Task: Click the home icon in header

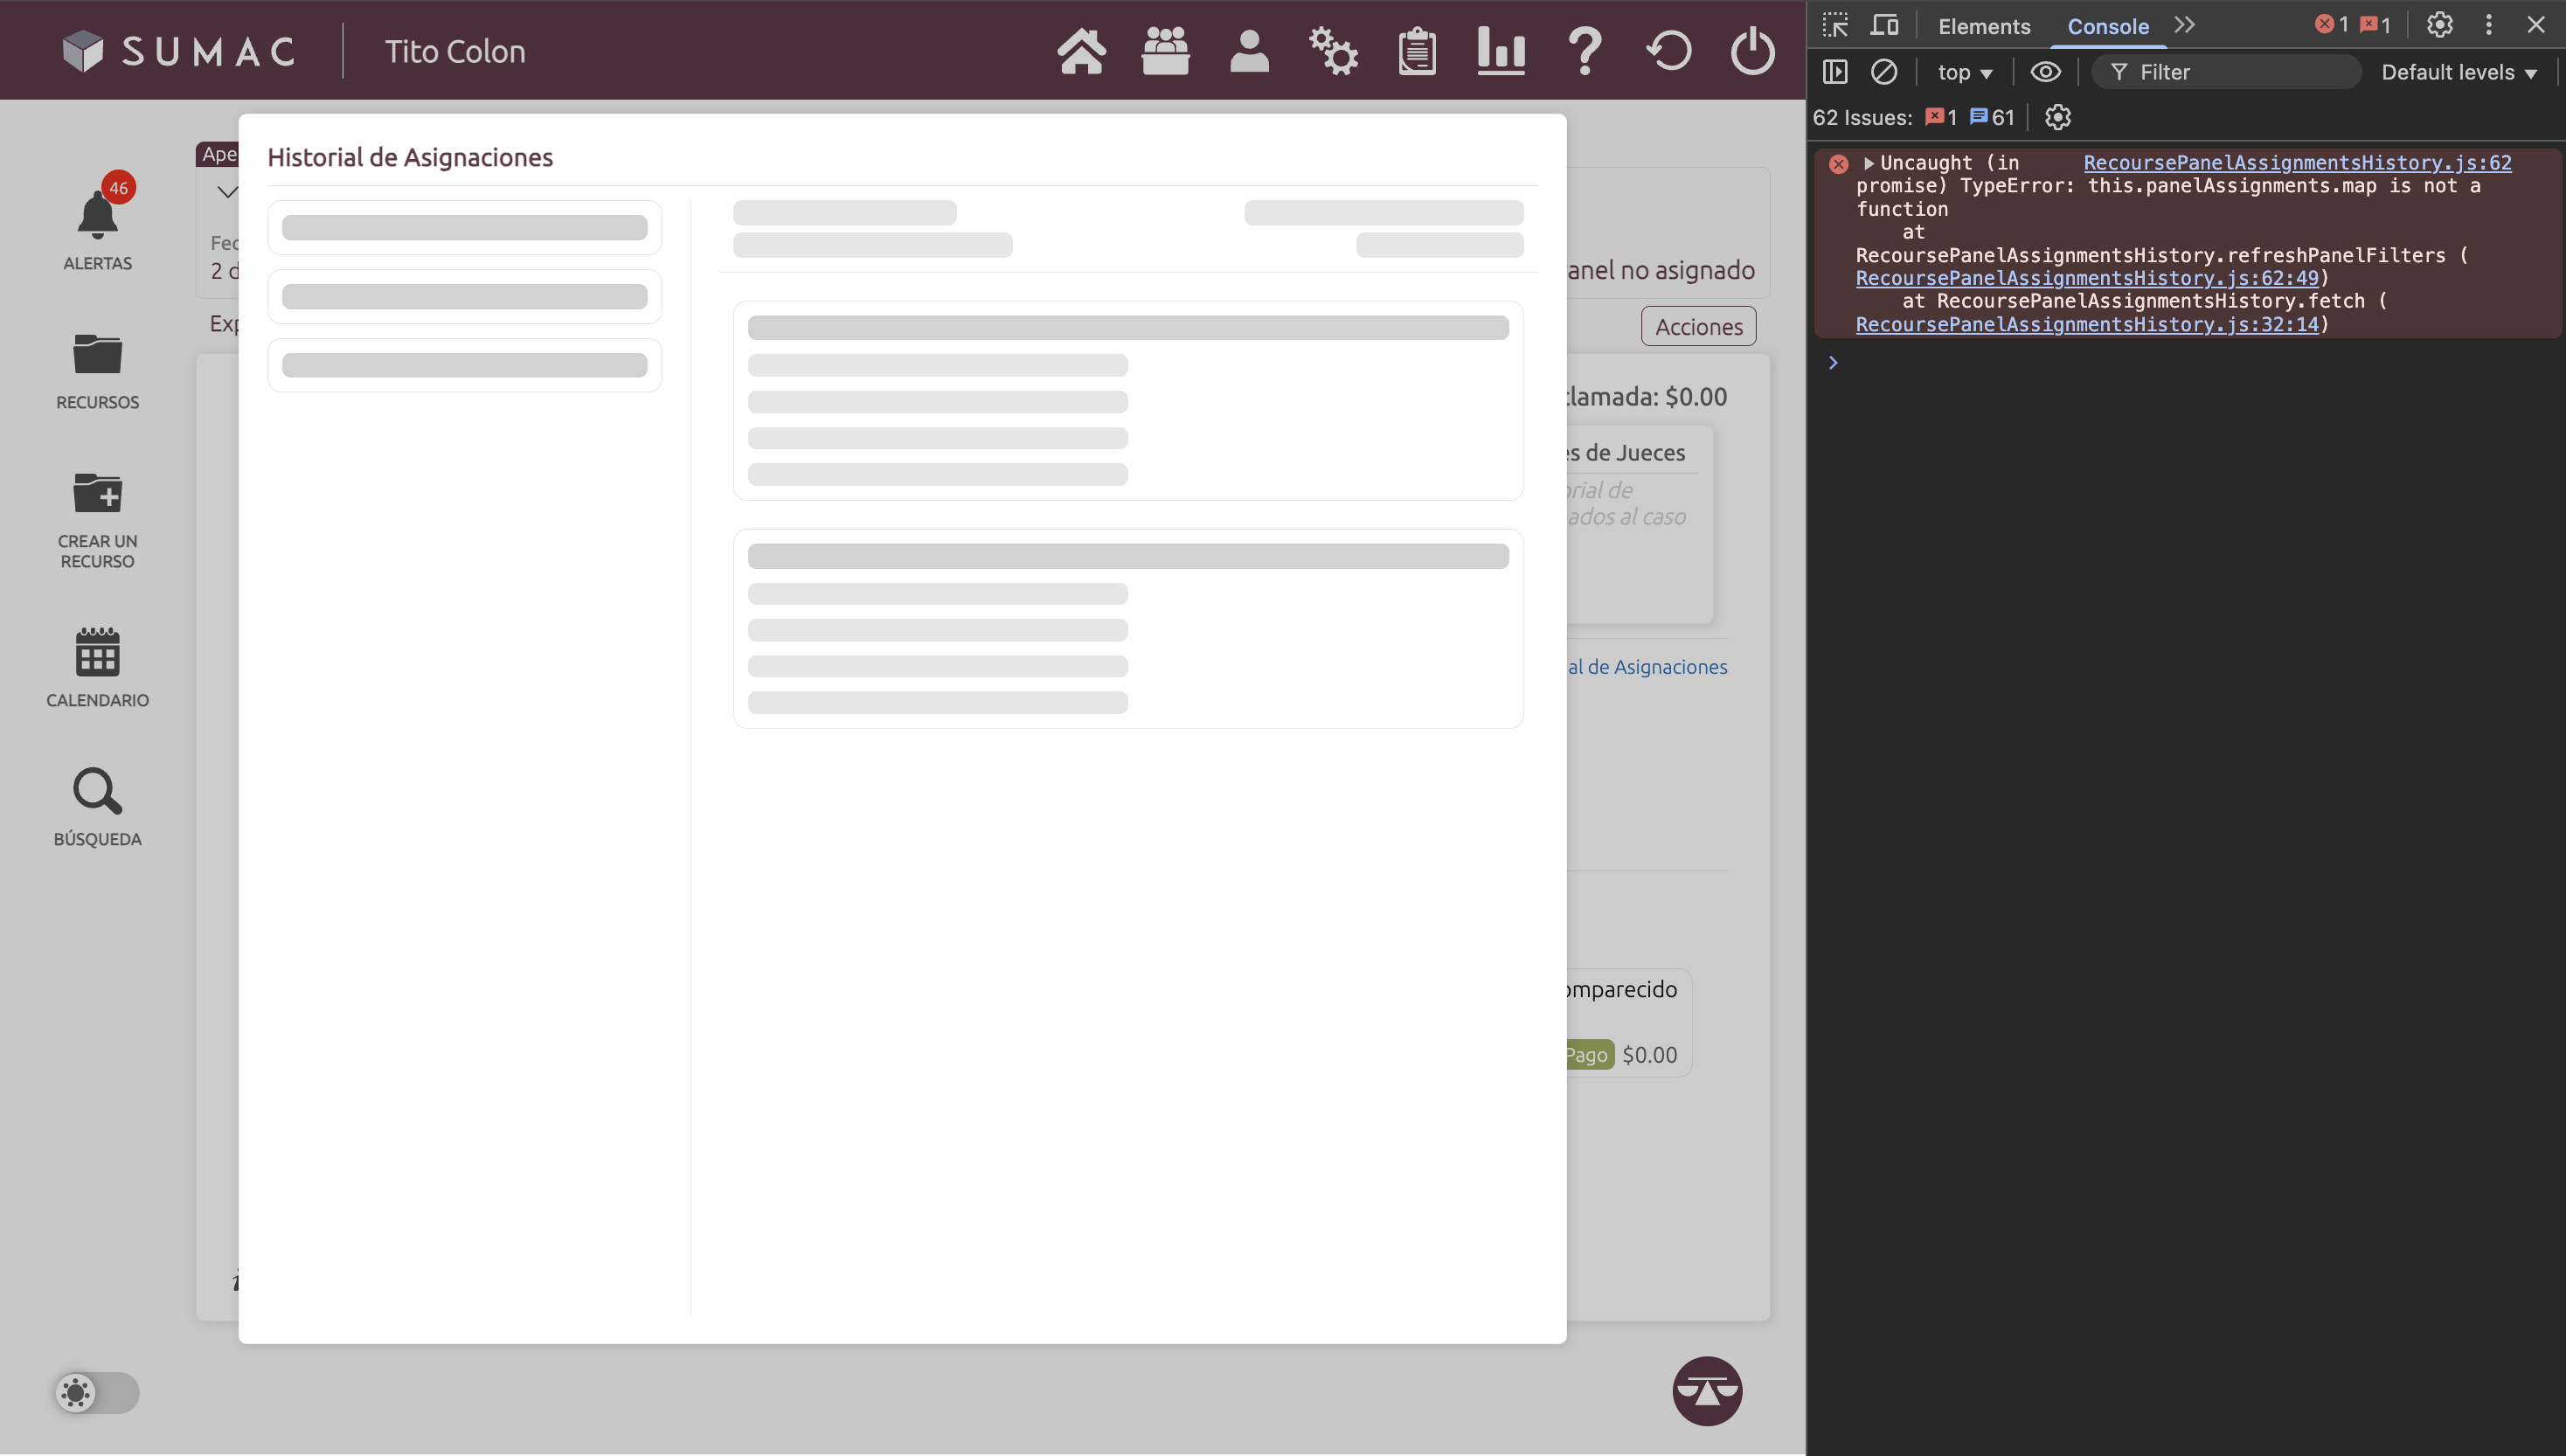Action: tap(1081, 51)
